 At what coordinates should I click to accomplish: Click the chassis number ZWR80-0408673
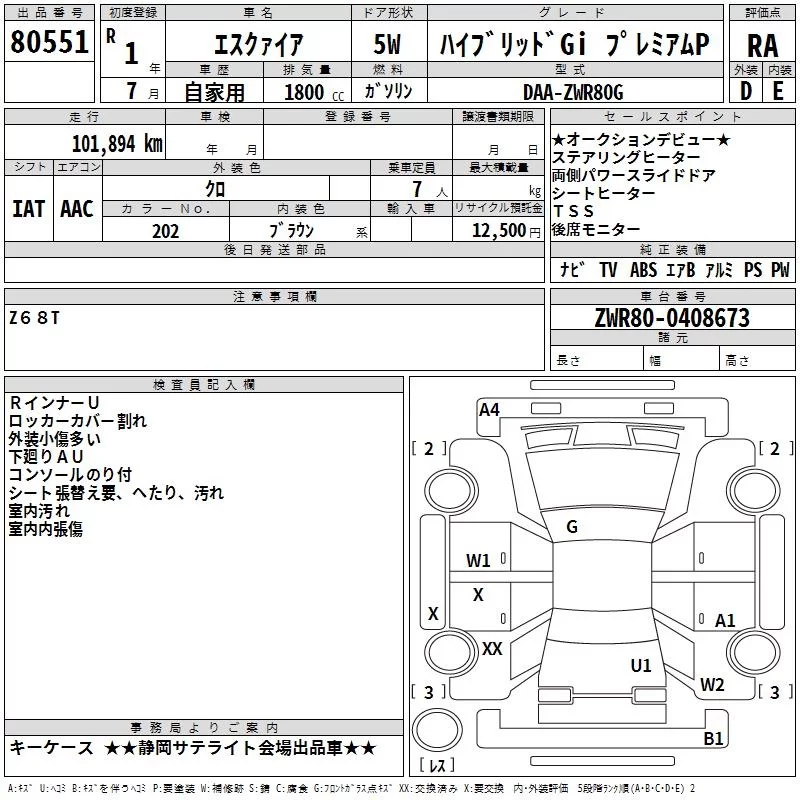(x=671, y=318)
